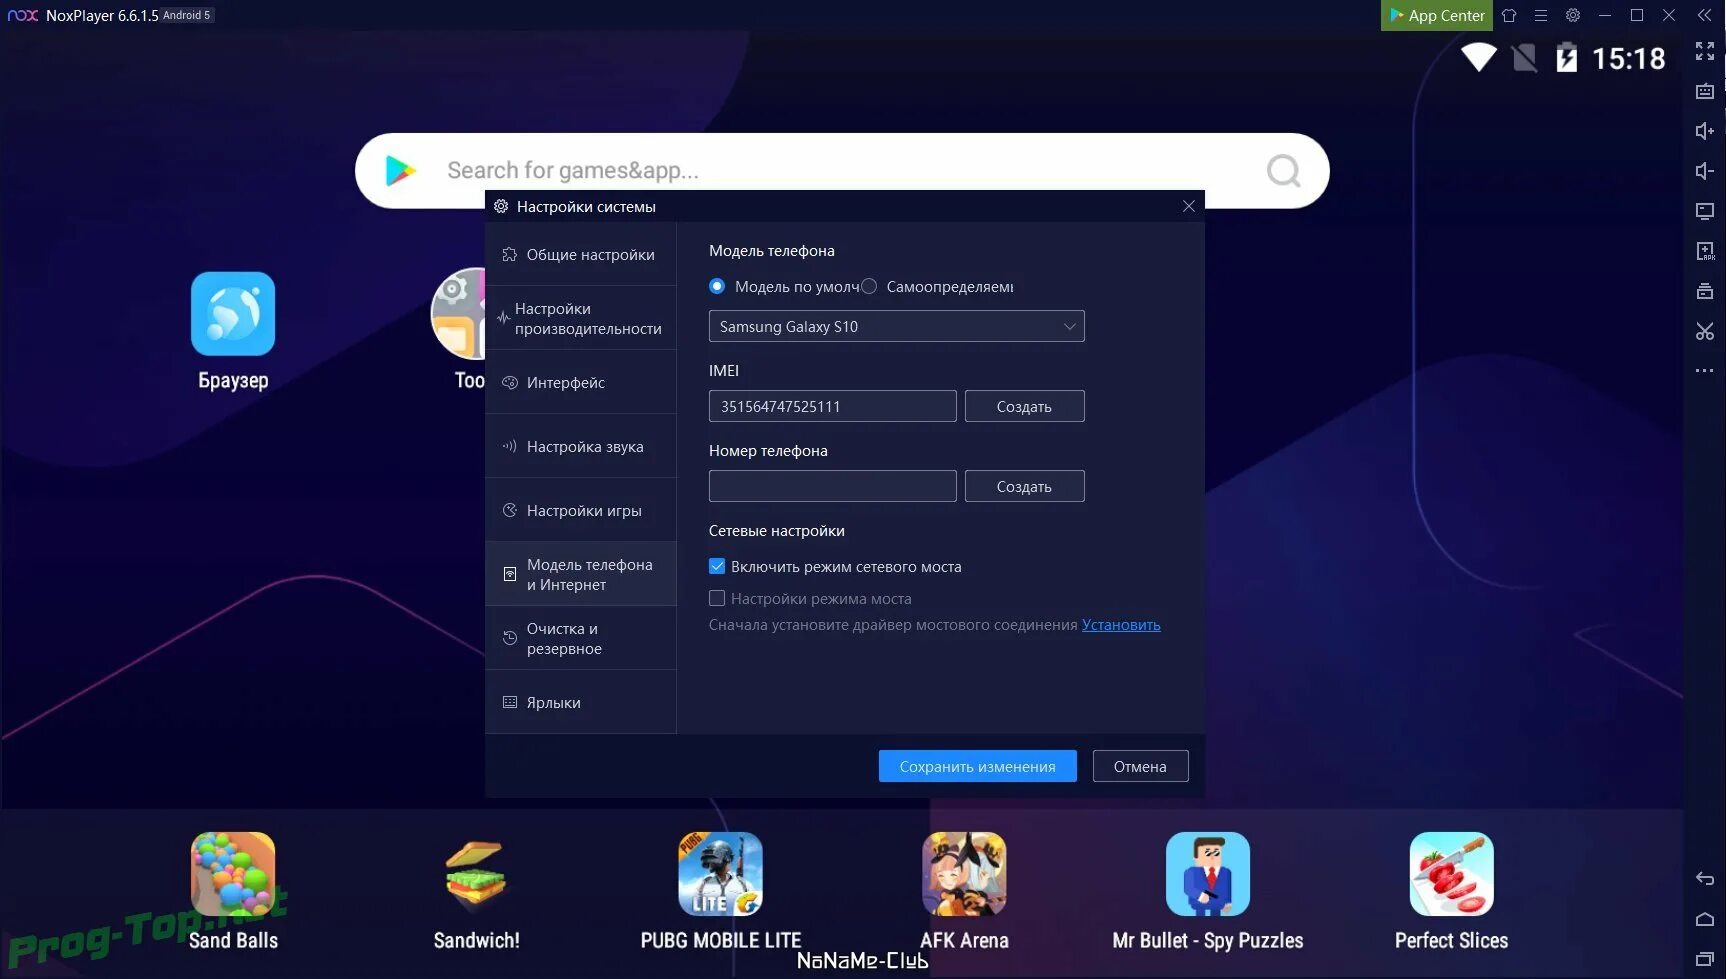Take a screenshot with scissors icon
This screenshot has width=1726, height=979.
point(1705,331)
